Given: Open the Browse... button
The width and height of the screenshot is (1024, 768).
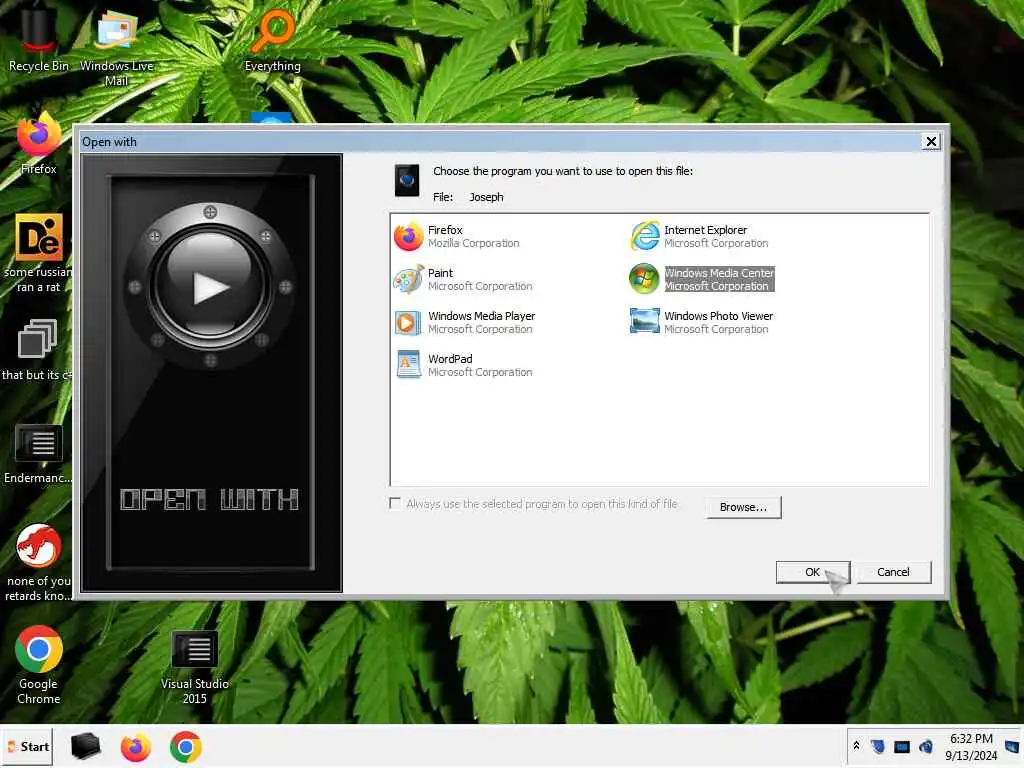Looking at the screenshot, I should (743, 507).
